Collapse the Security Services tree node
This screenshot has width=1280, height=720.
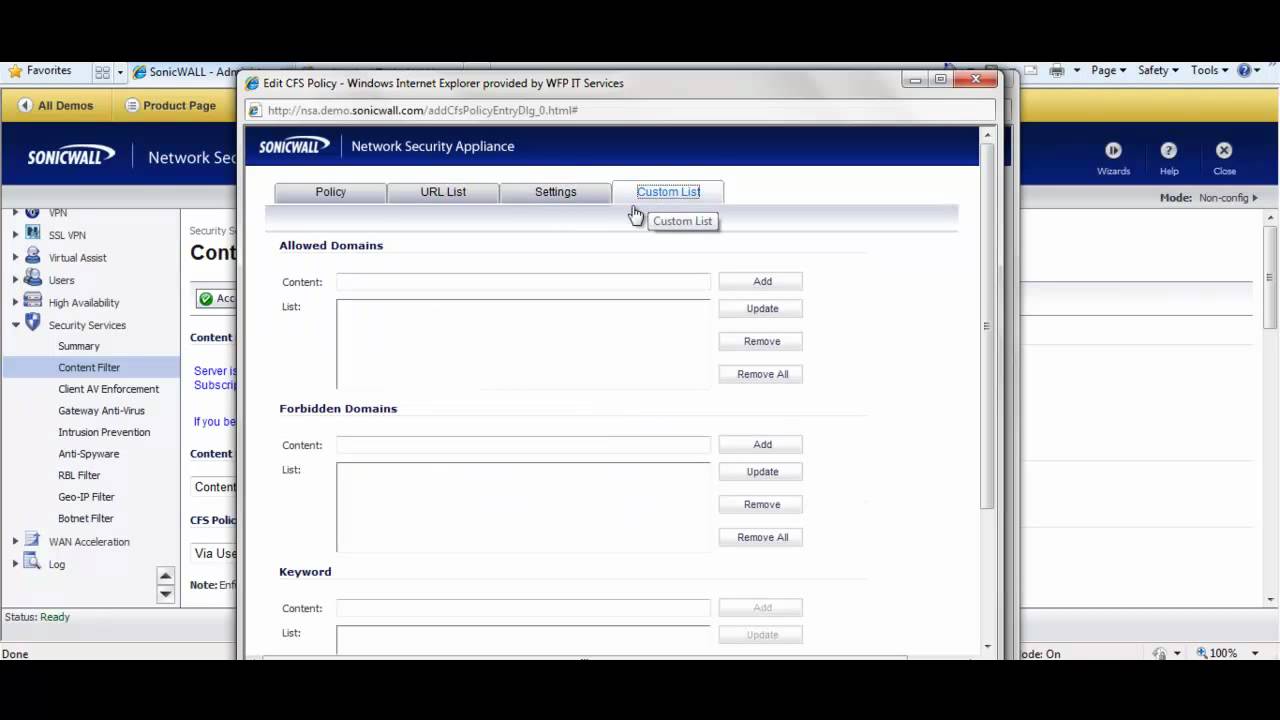point(15,325)
